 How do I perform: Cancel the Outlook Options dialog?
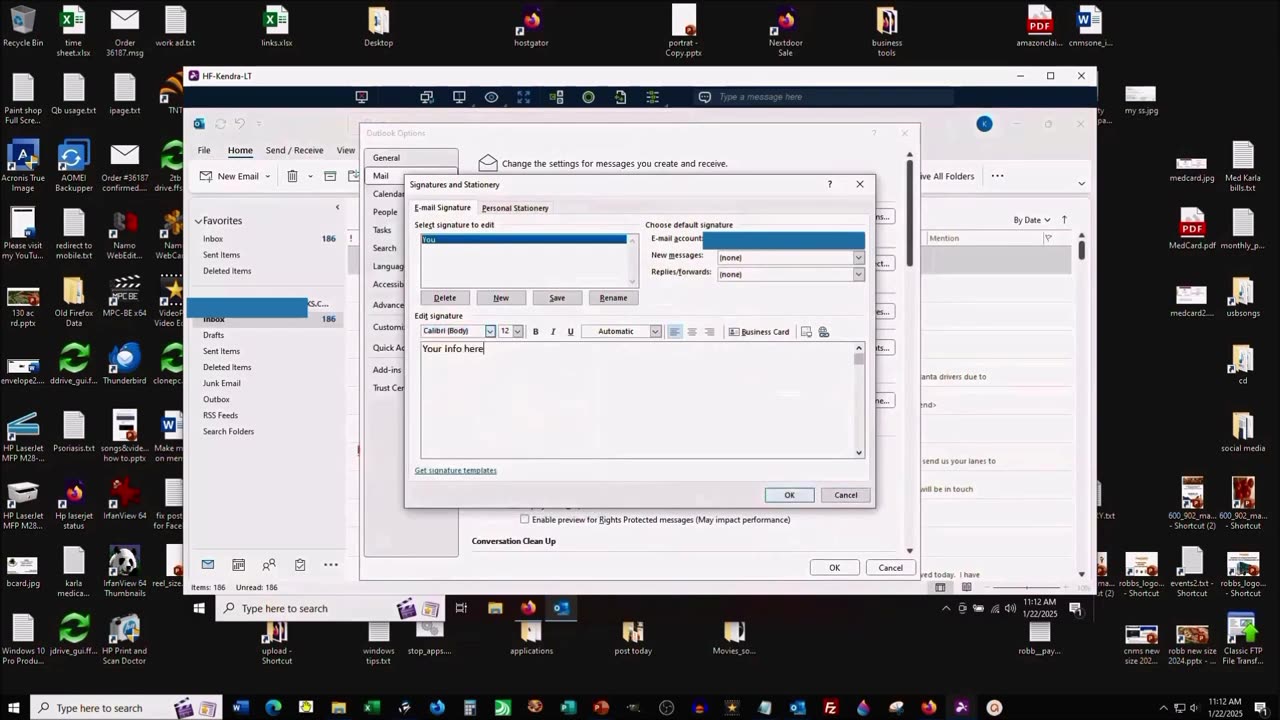(x=890, y=568)
